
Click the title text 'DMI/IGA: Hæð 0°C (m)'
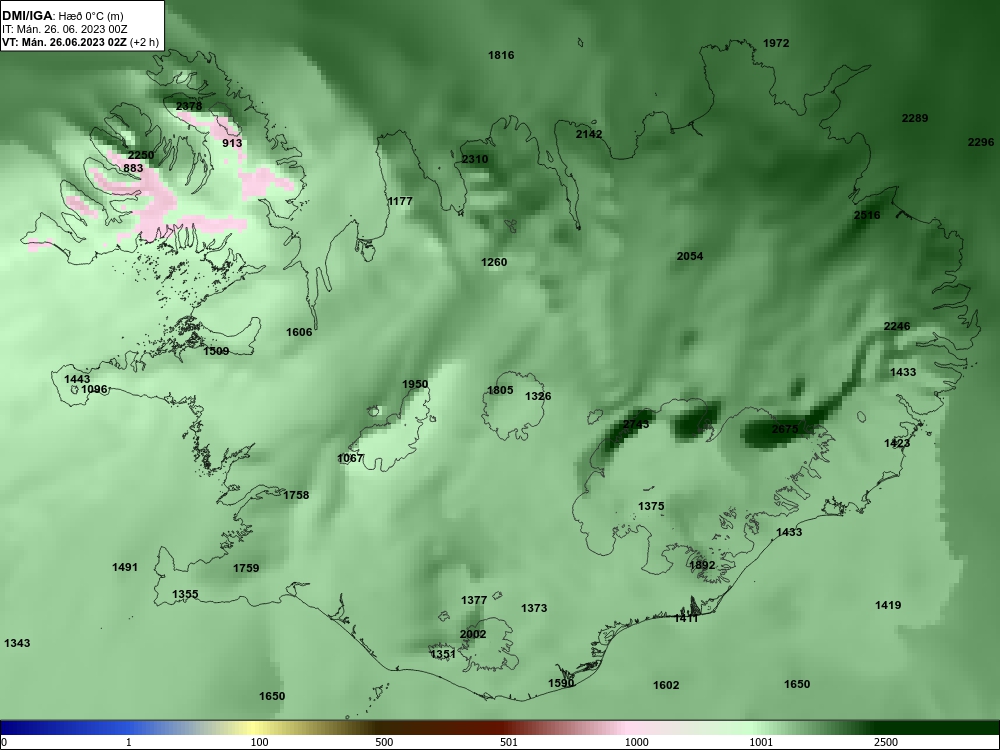62,16
